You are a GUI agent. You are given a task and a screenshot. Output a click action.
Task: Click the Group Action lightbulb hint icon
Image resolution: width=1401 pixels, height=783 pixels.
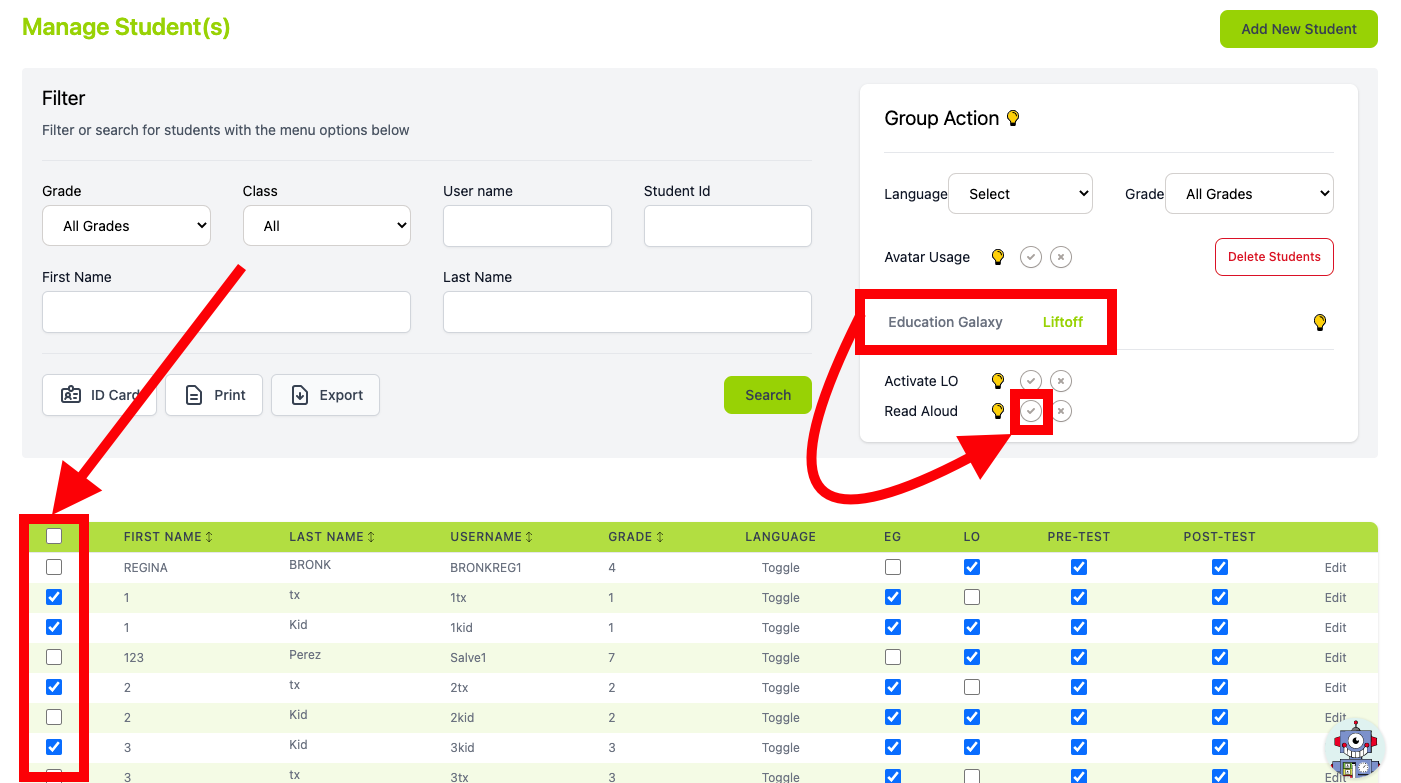(x=1013, y=118)
